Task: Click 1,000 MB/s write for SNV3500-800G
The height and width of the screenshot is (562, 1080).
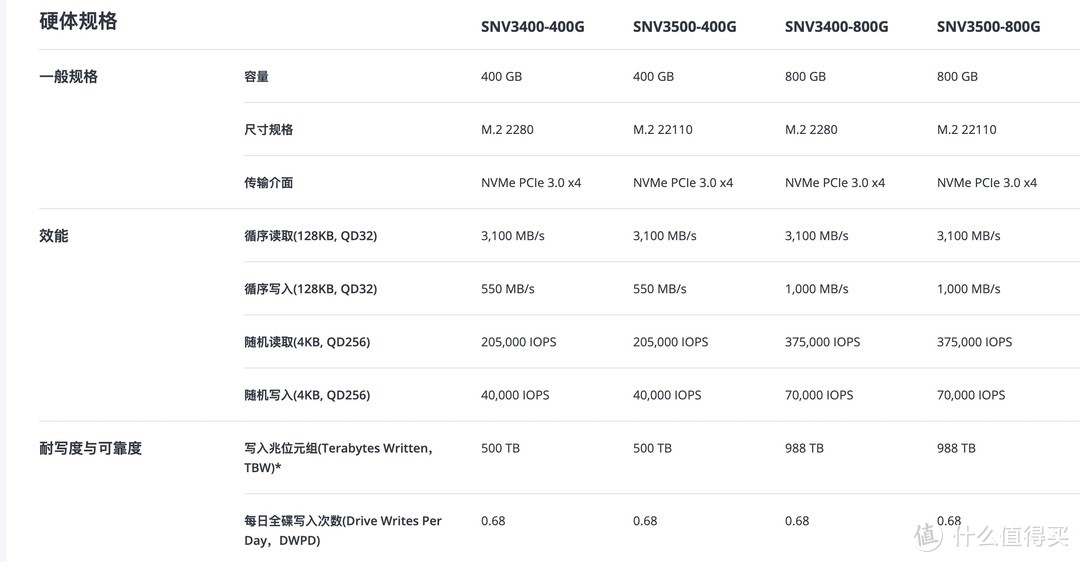Action: click(x=968, y=289)
